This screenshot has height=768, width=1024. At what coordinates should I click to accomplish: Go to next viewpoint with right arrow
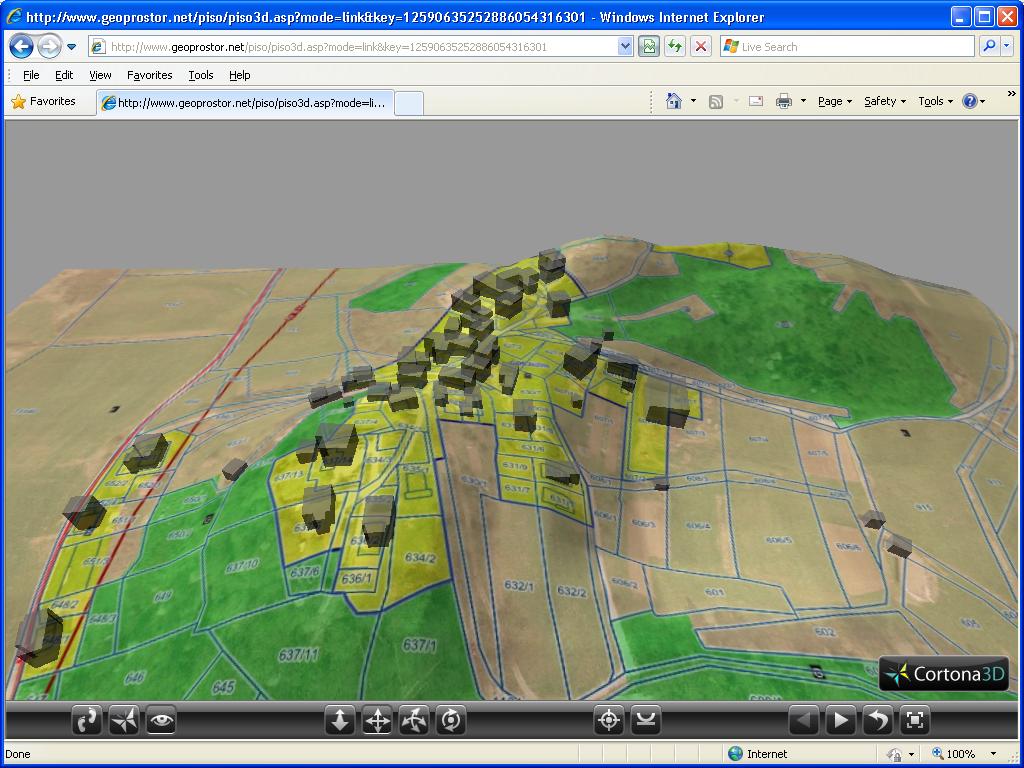click(x=841, y=720)
